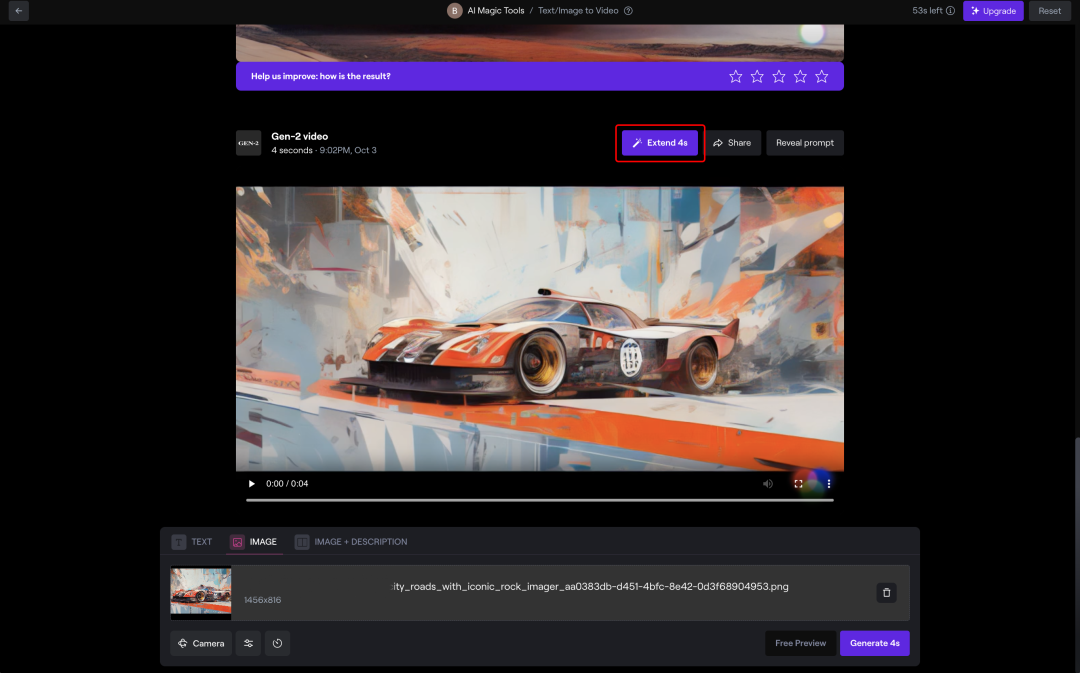Reset the session with Reset
Screen dimensions: 1080x673
pyautogui.click(x=1050, y=11)
